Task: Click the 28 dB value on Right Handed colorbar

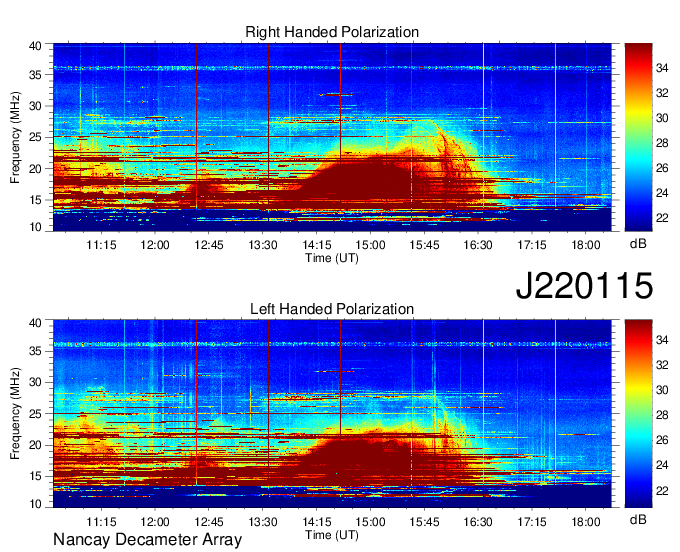Action: pos(662,143)
